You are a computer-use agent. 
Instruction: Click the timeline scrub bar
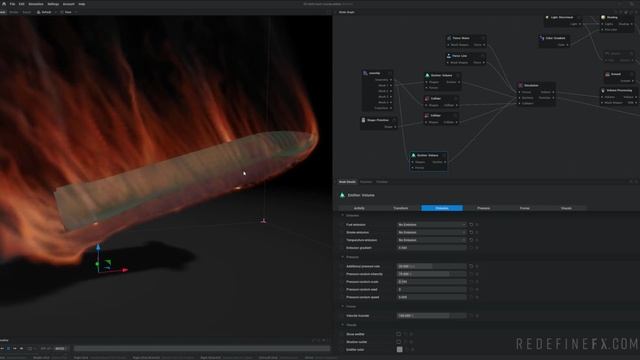tap(202, 349)
